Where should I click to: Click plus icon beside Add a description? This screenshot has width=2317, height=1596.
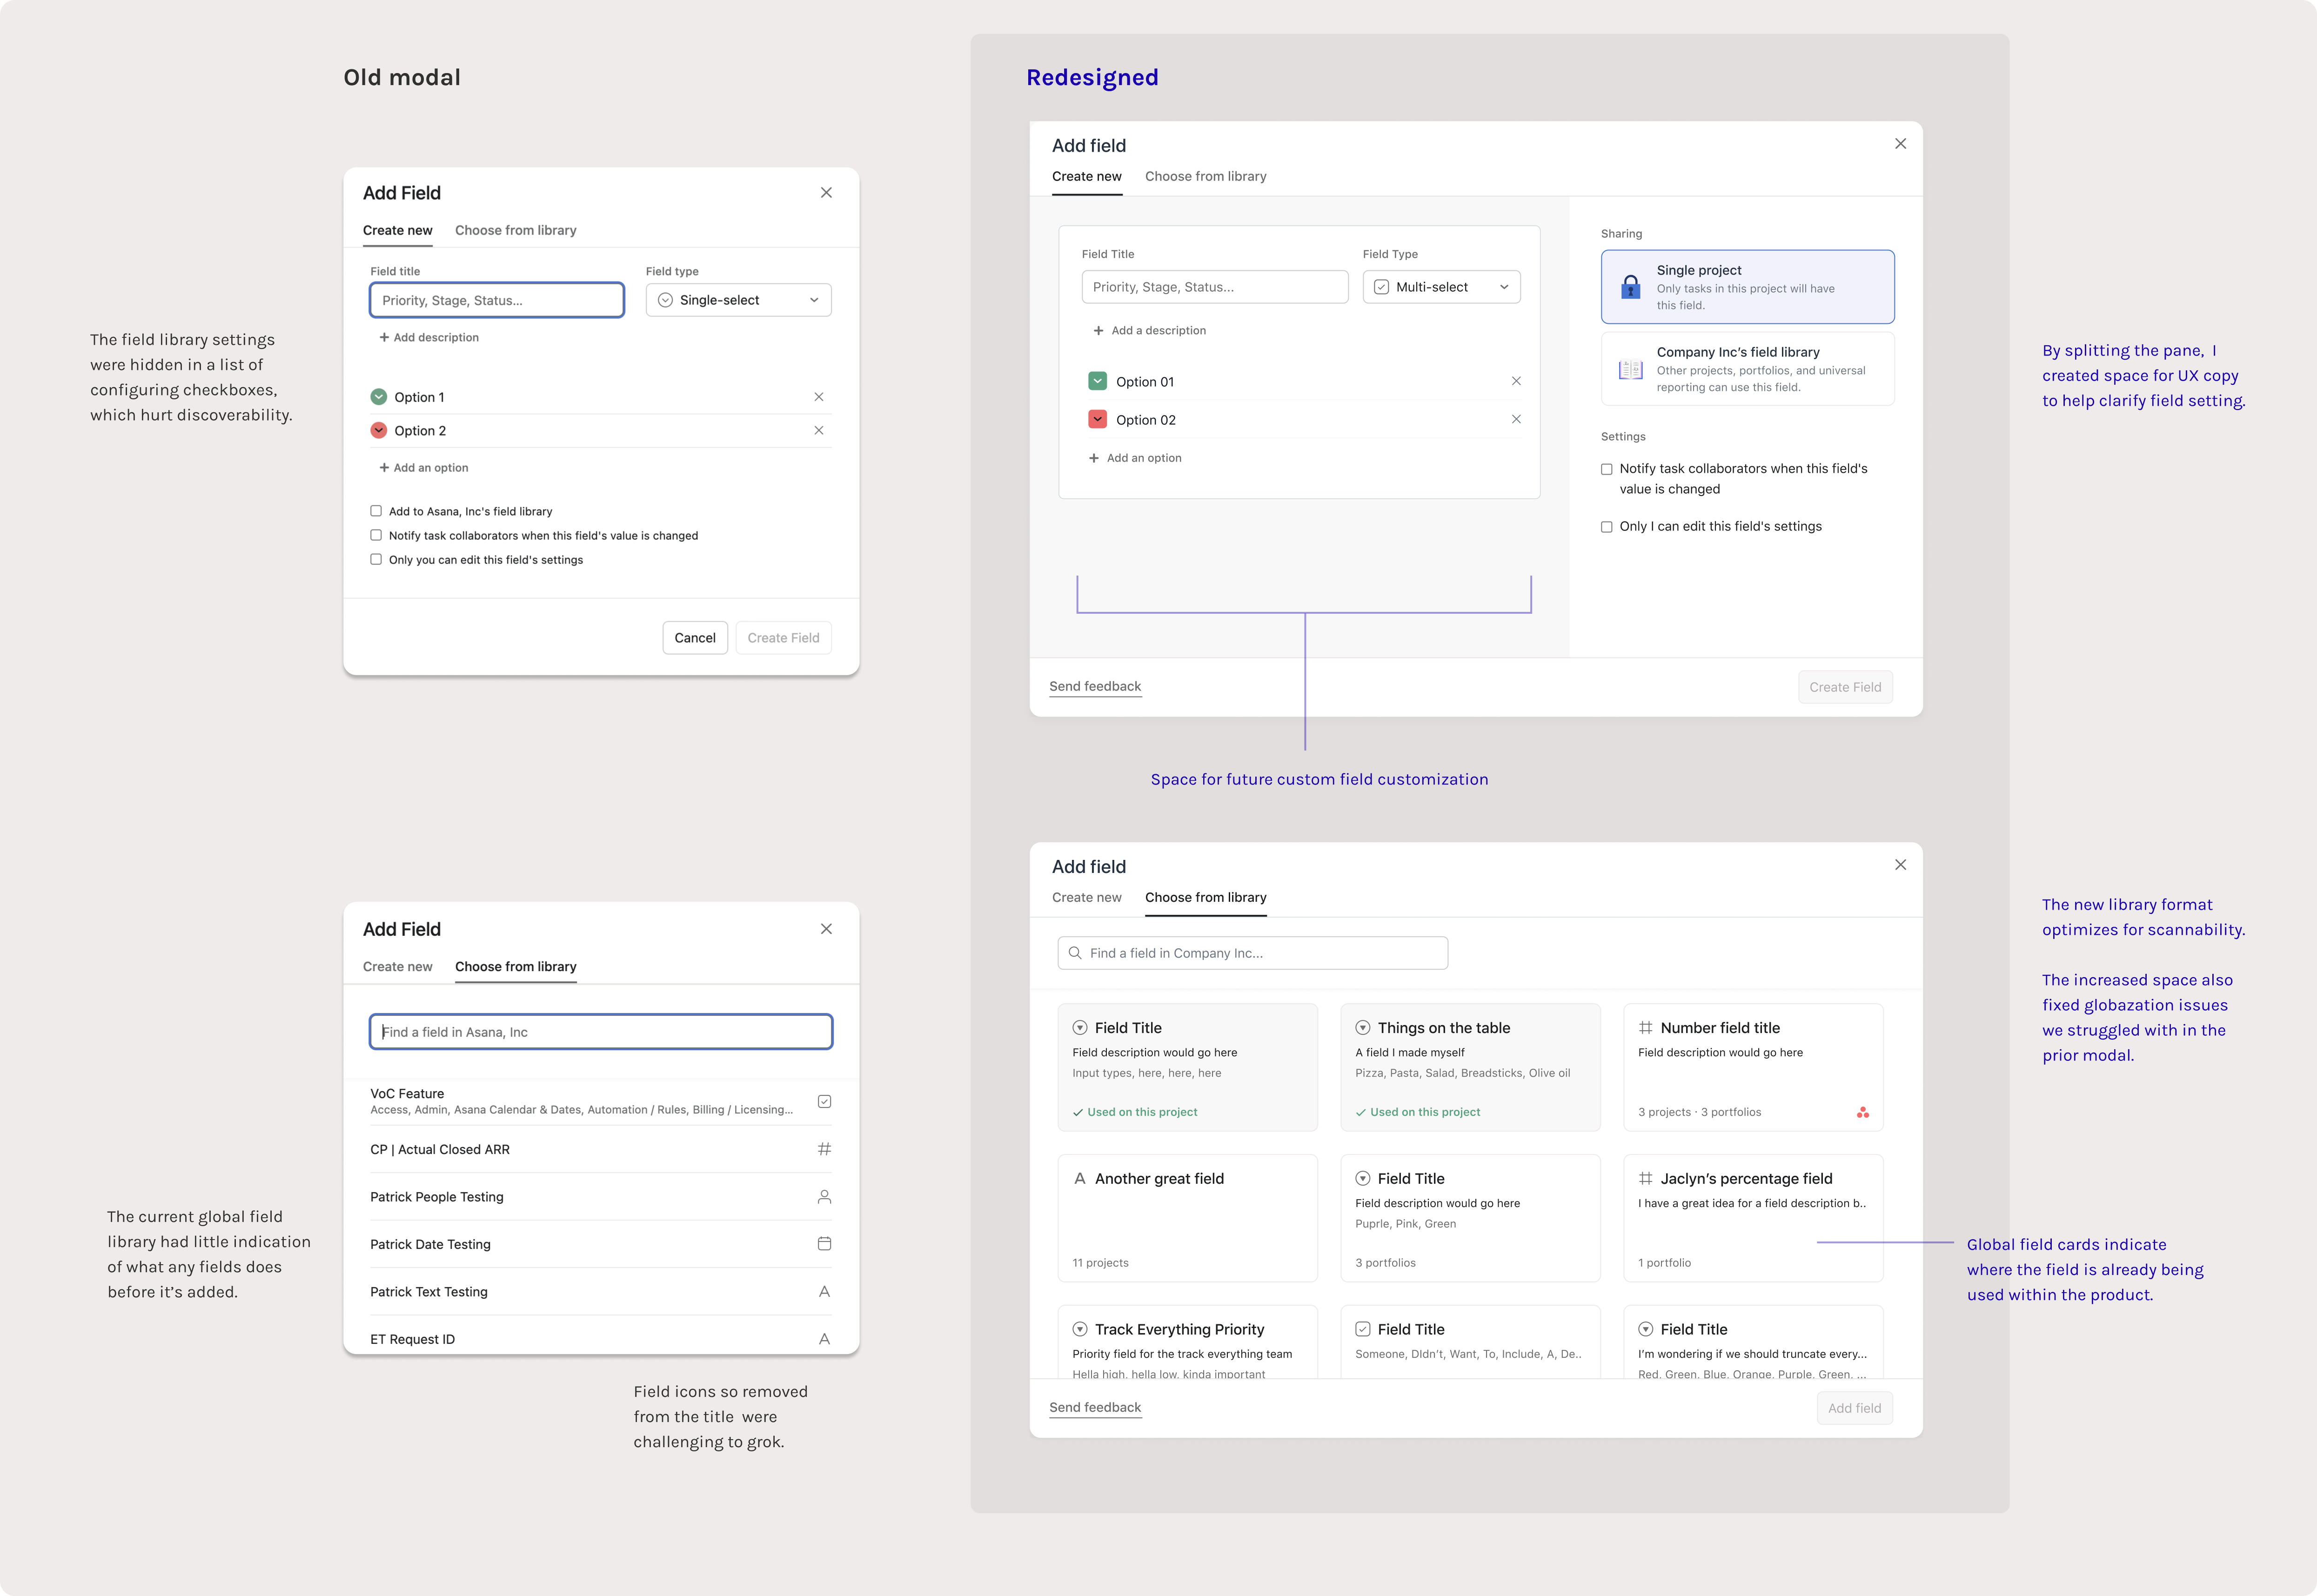pos(1098,331)
